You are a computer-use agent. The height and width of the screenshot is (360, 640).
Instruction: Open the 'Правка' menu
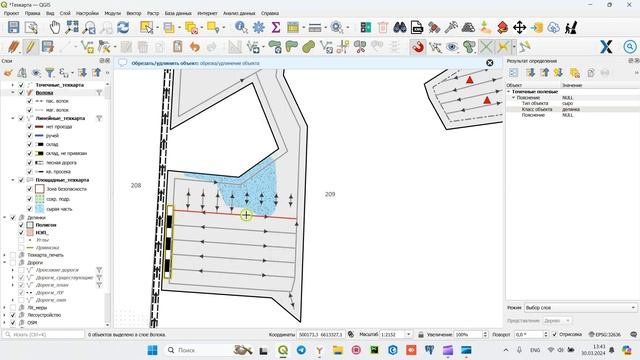(x=33, y=13)
